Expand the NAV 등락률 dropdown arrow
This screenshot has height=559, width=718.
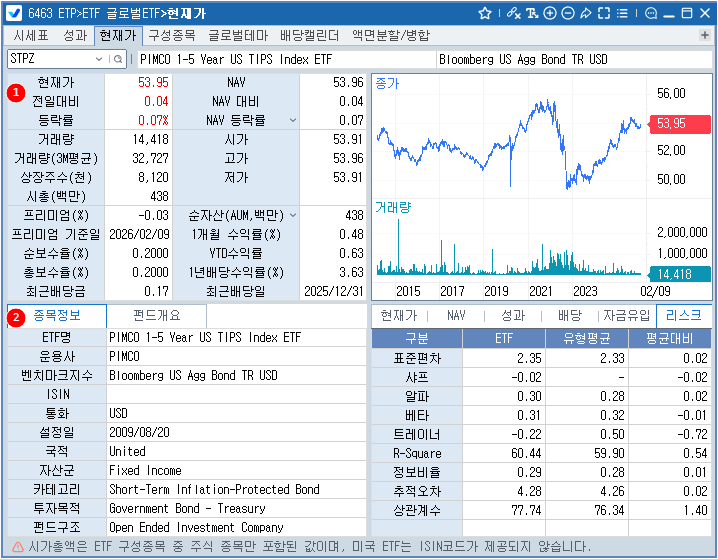coord(292,120)
